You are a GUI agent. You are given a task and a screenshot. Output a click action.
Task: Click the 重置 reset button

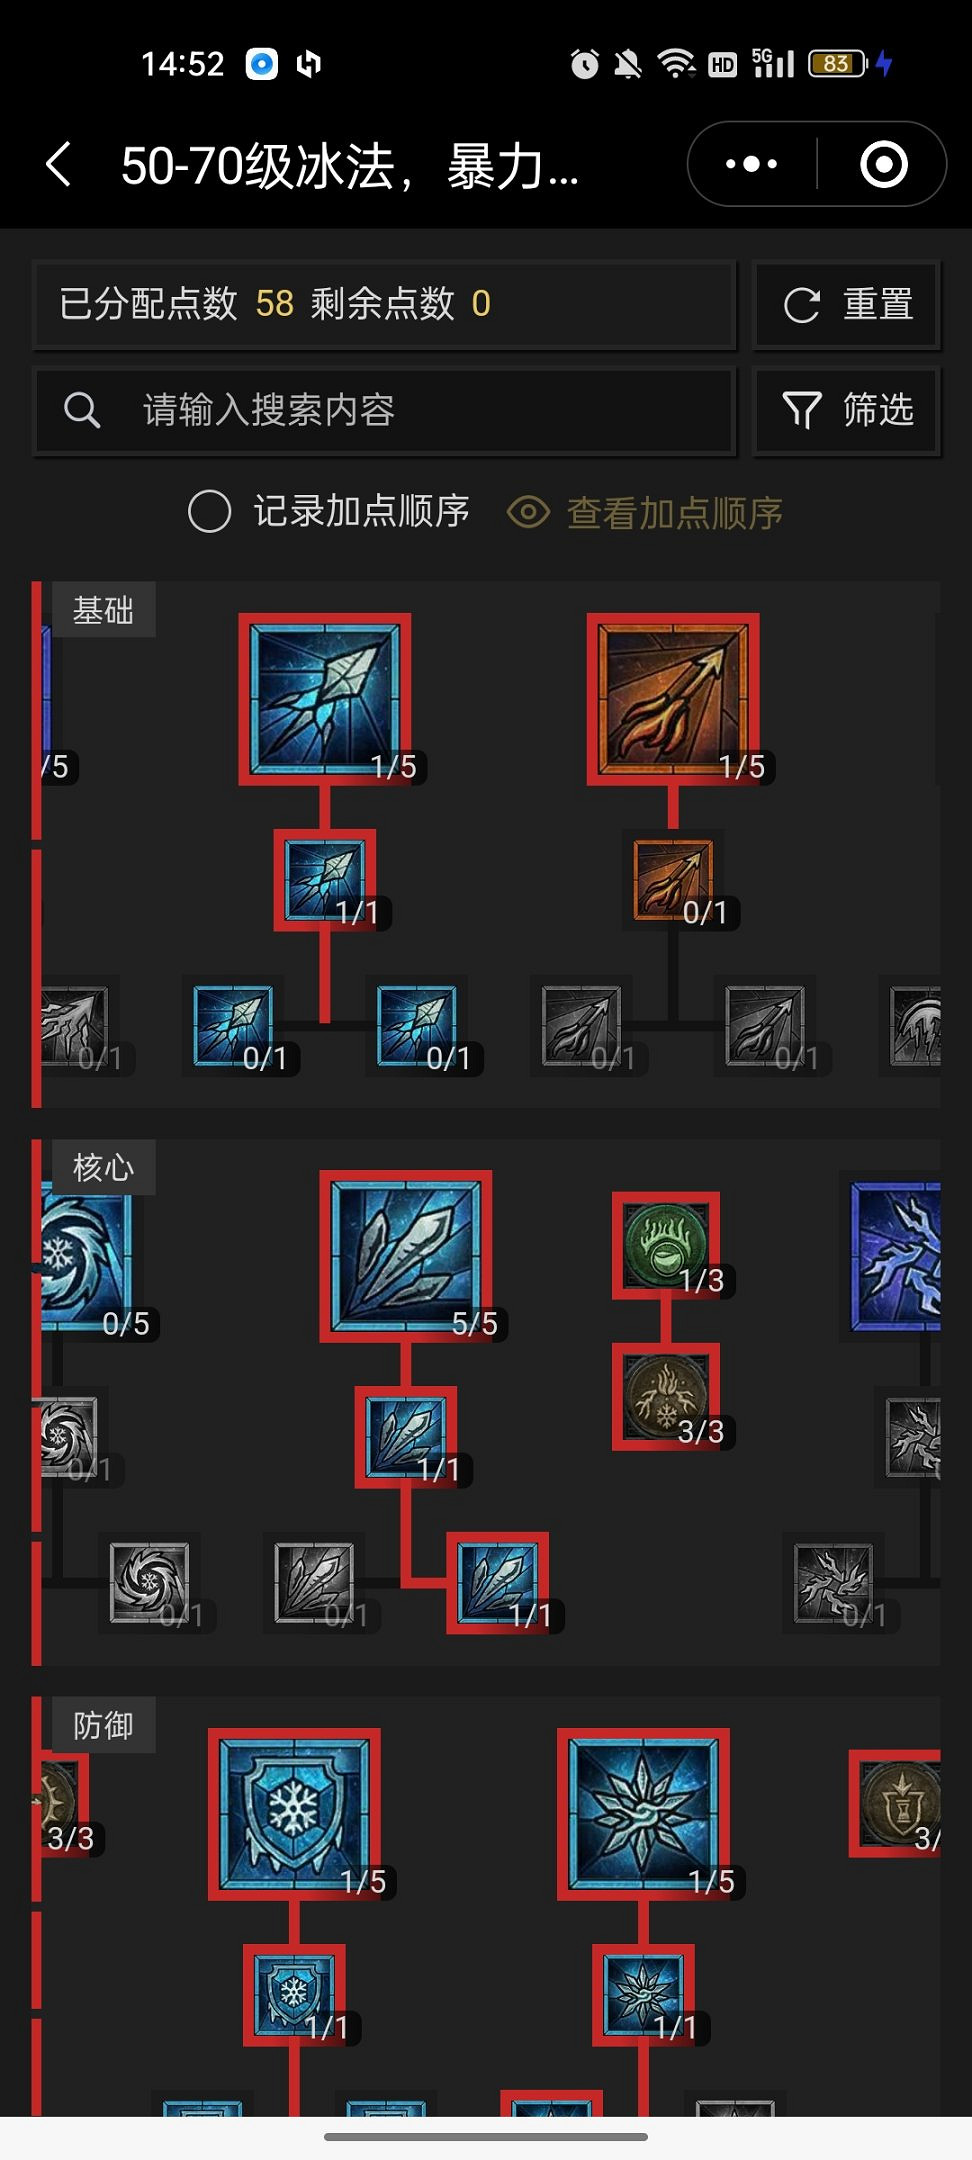pos(847,304)
